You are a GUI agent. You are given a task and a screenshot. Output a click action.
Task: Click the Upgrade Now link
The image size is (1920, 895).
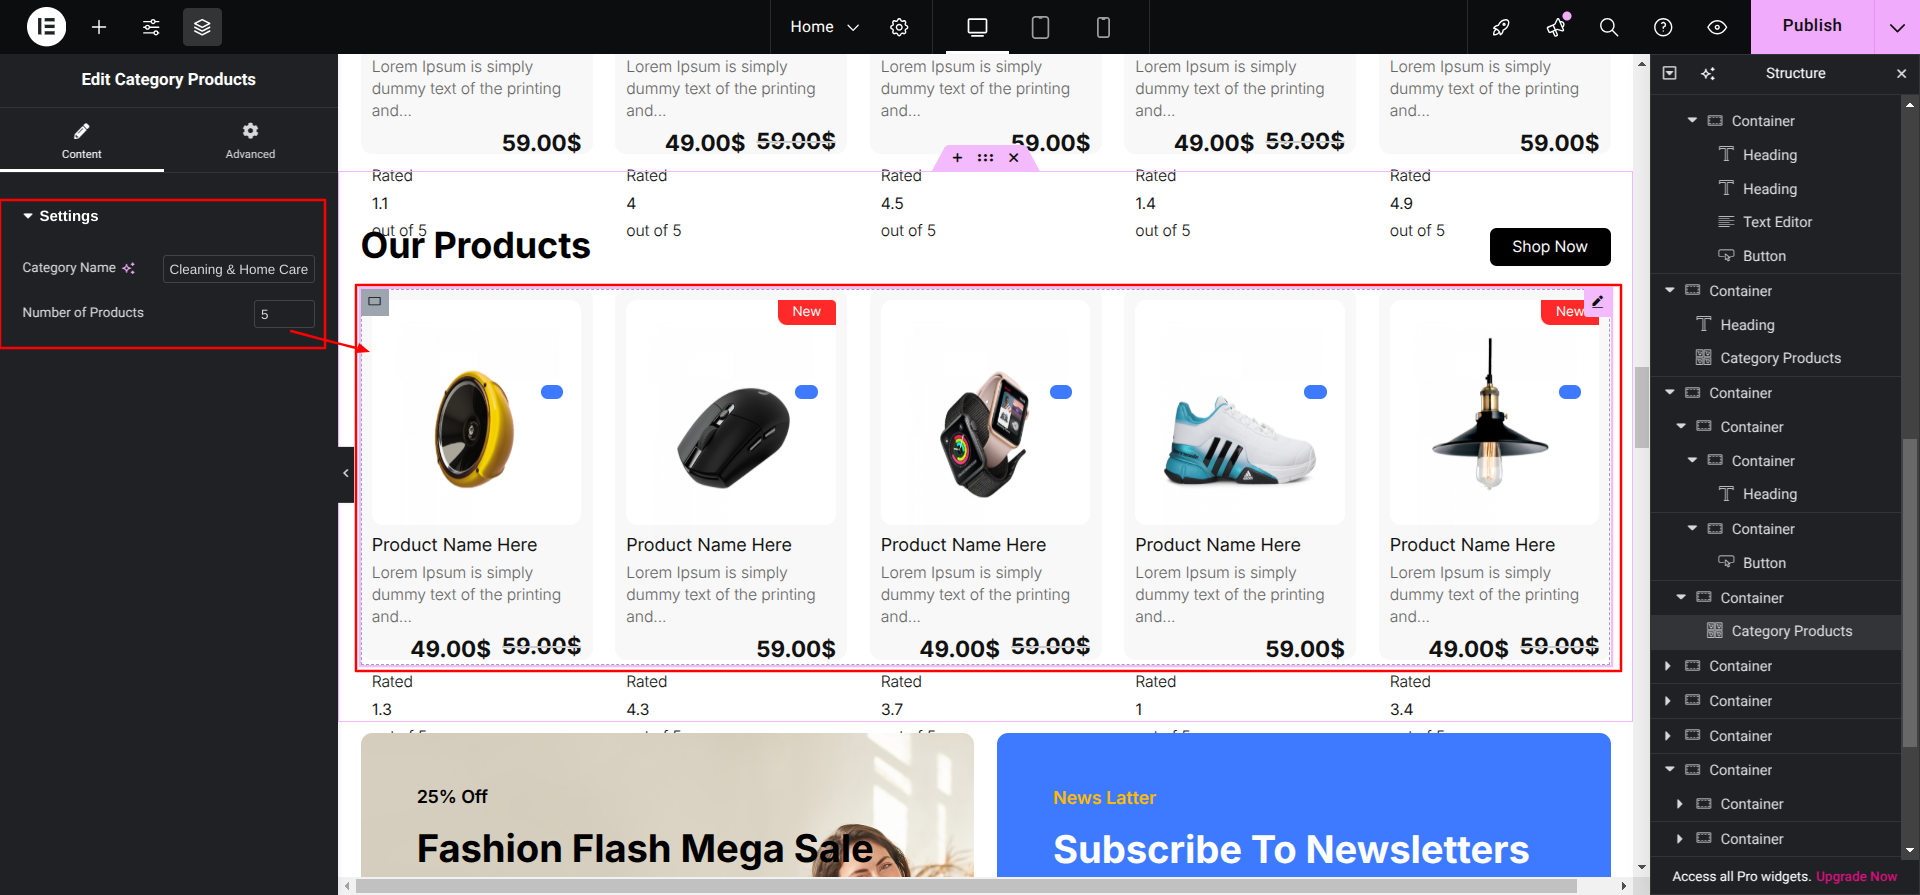tap(1856, 877)
